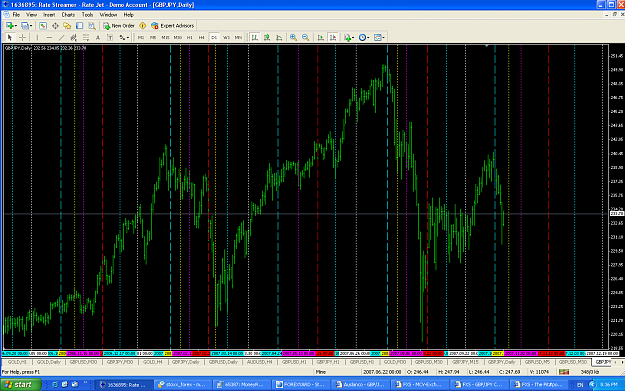Viewport: 625px width, 391px height.
Task: Click the Expert Advisors button
Action: [x=173, y=26]
